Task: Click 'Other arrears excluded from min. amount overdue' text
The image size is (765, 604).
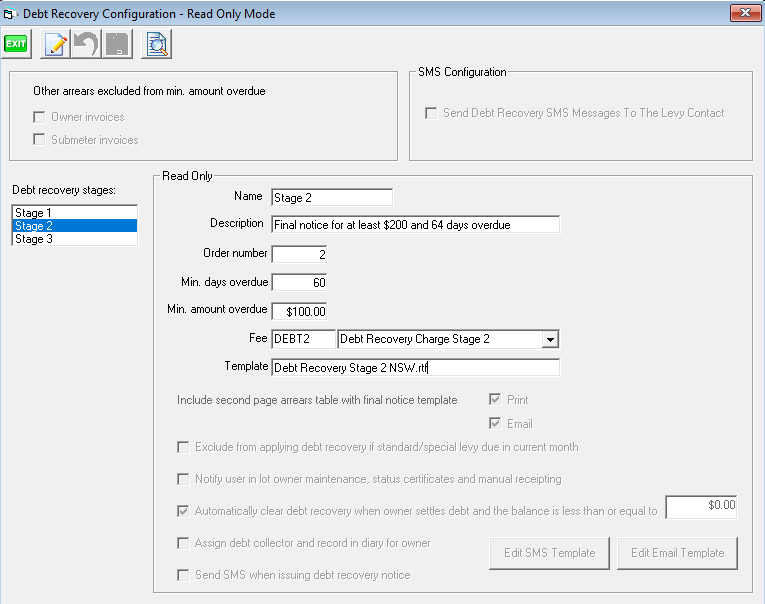Action: coord(149,91)
